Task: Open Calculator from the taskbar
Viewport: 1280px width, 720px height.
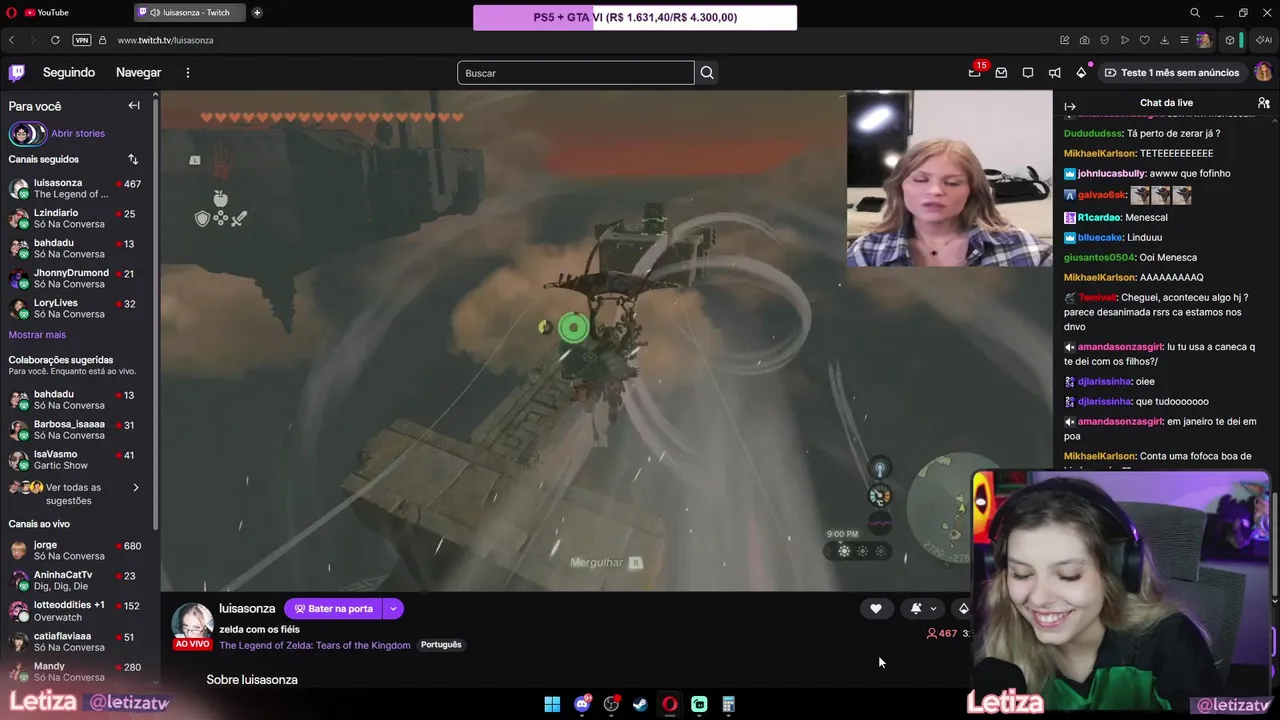Action: (729, 704)
